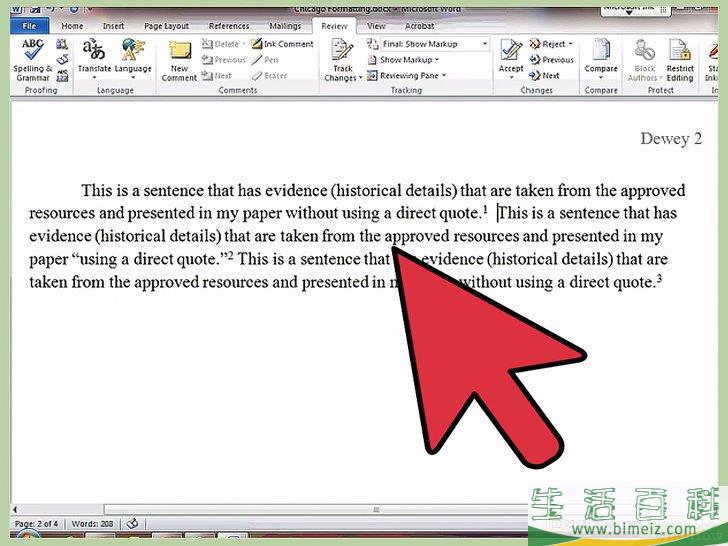Switch to the Acrobat tab
This screenshot has width=728, height=546.
419,26
